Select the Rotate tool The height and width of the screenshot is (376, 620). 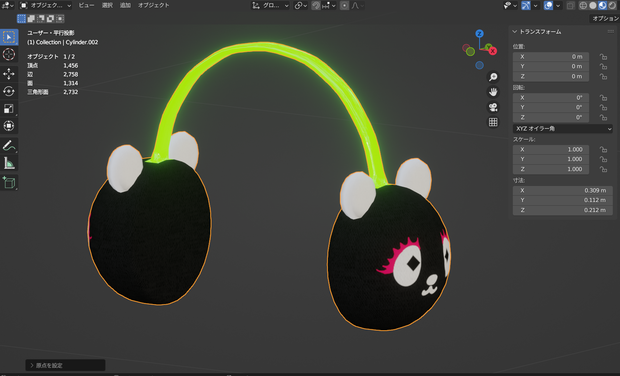[x=9, y=91]
